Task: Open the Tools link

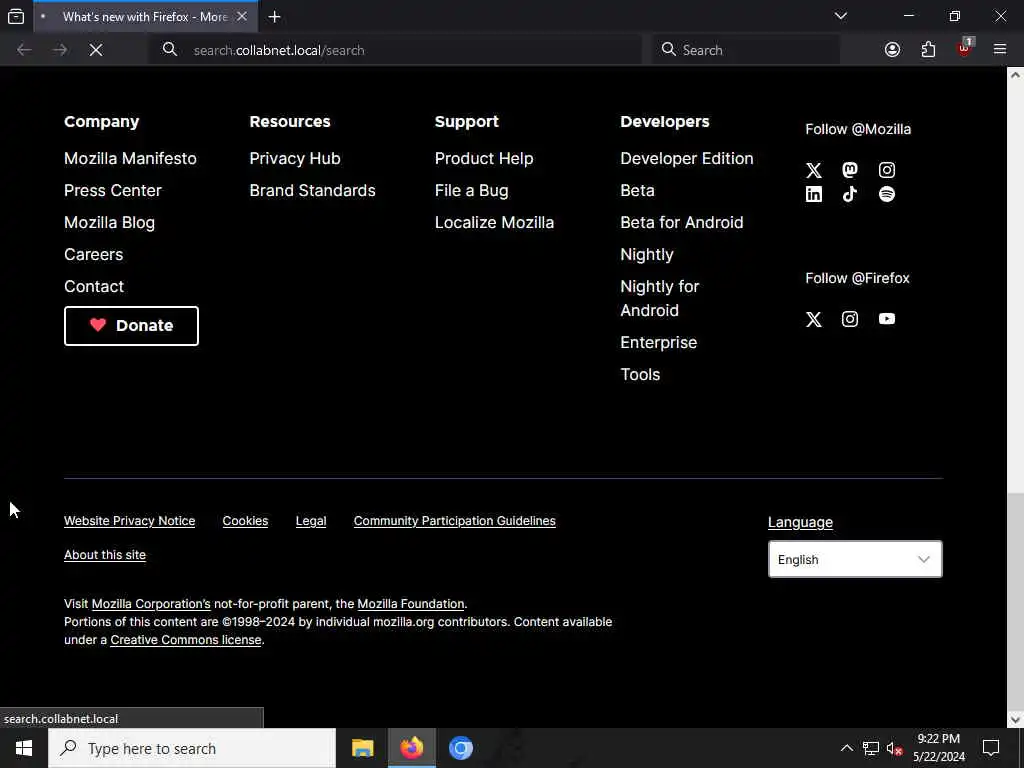Action: (640, 375)
